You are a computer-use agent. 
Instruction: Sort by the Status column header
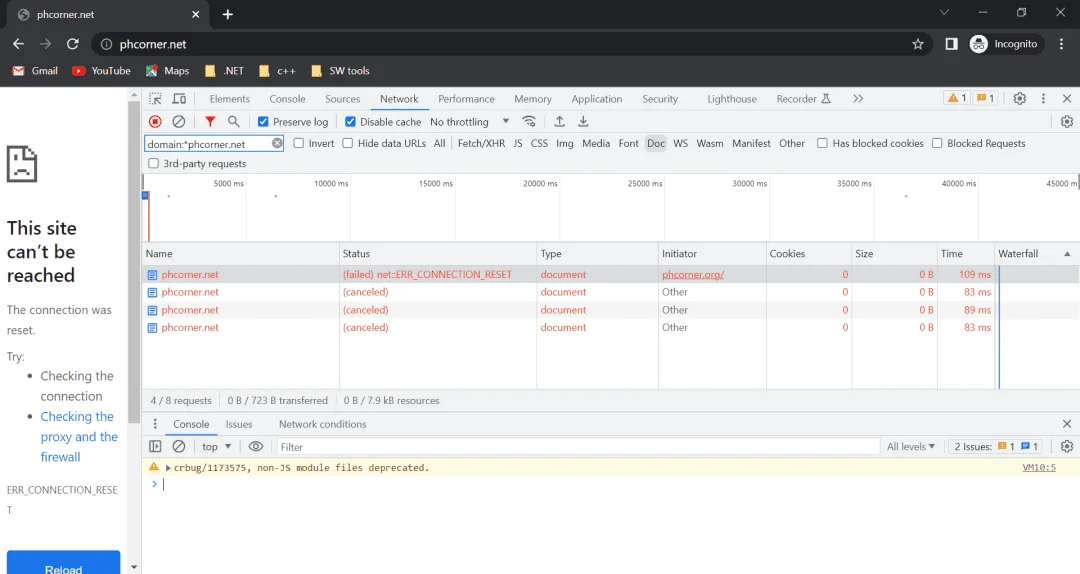(x=438, y=254)
